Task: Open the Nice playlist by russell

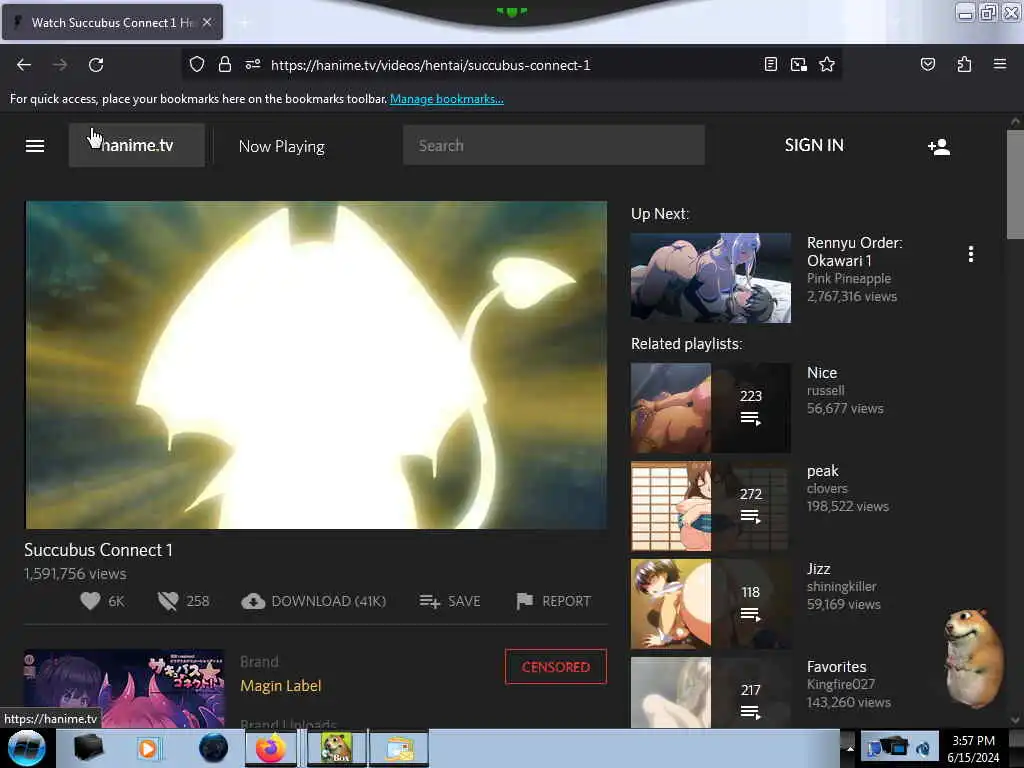Action: point(822,372)
